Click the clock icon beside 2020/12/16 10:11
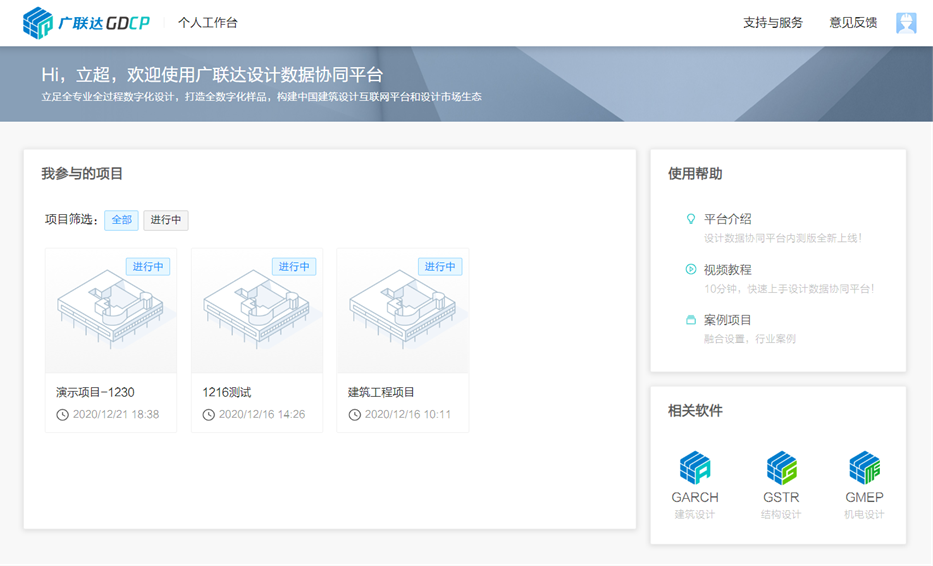This screenshot has height=566, width=933. tap(355, 415)
